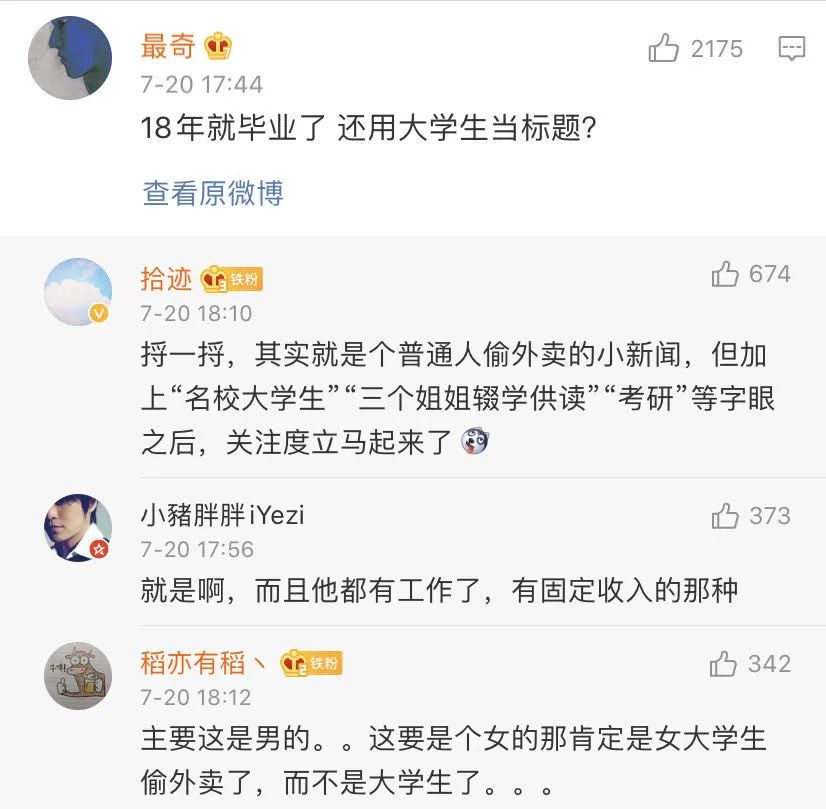Thumbs-up 稻亦有稻's comment
Viewport: 826px width, 809px height.
click(x=724, y=664)
